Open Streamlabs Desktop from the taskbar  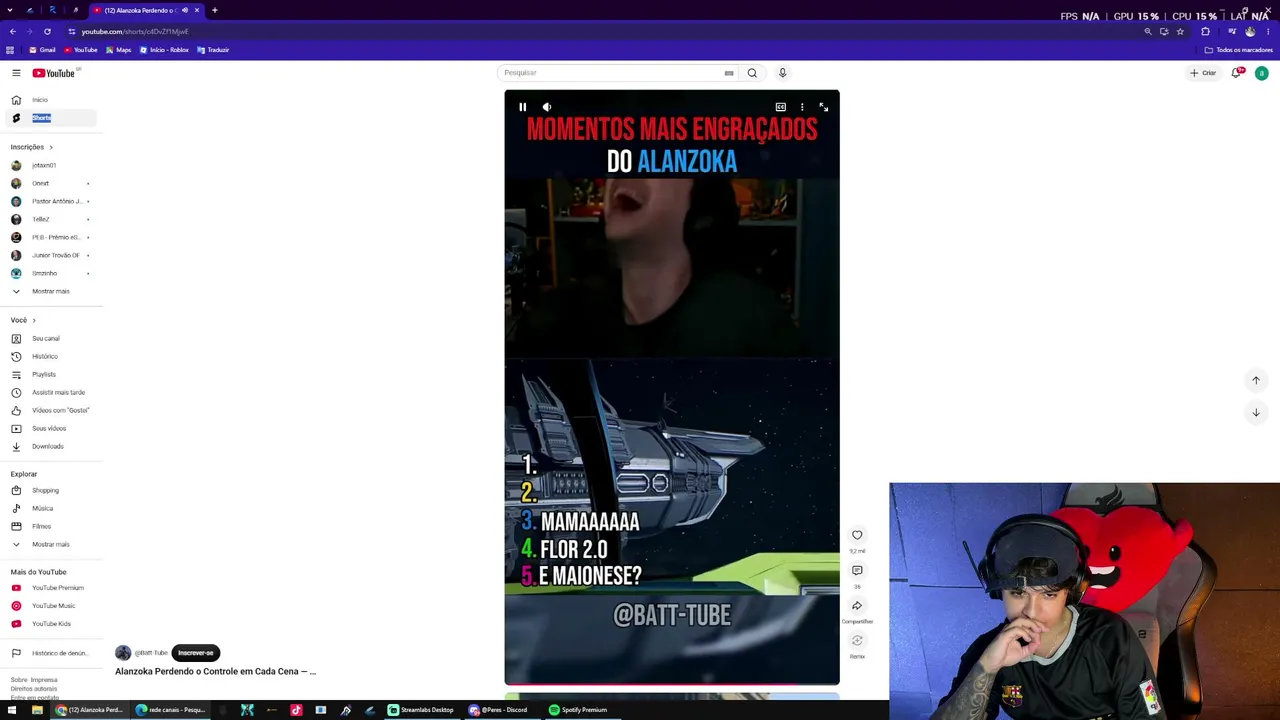pos(421,710)
